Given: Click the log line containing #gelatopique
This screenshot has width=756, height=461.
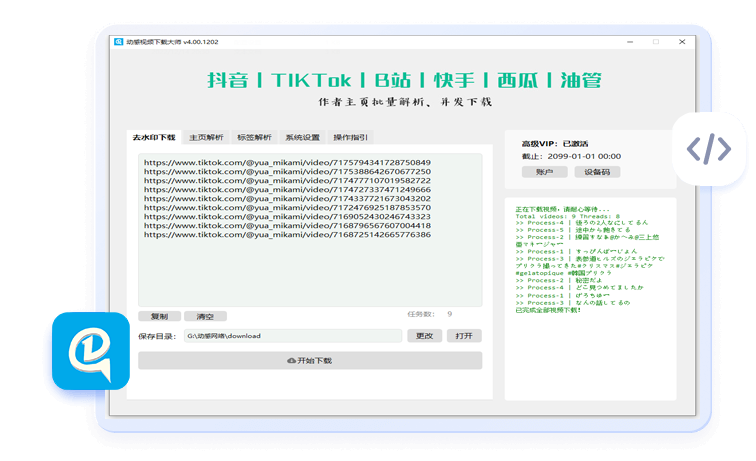Looking at the screenshot, I should click(563, 273).
